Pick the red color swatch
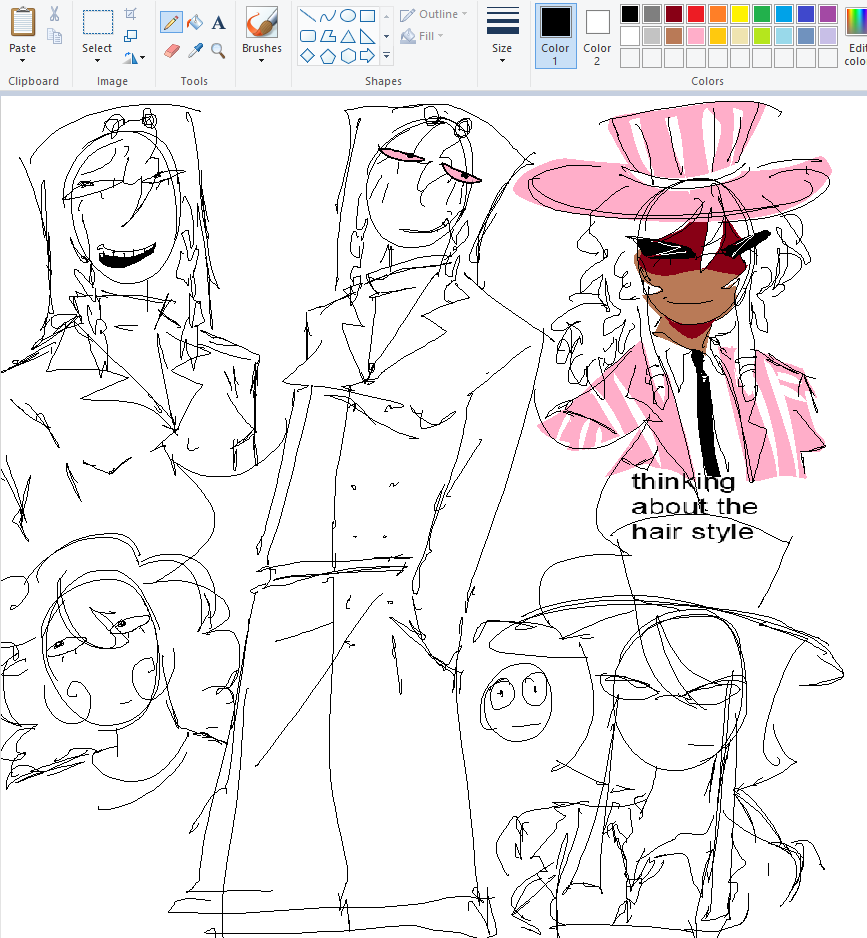867x938 pixels. click(x=696, y=13)
